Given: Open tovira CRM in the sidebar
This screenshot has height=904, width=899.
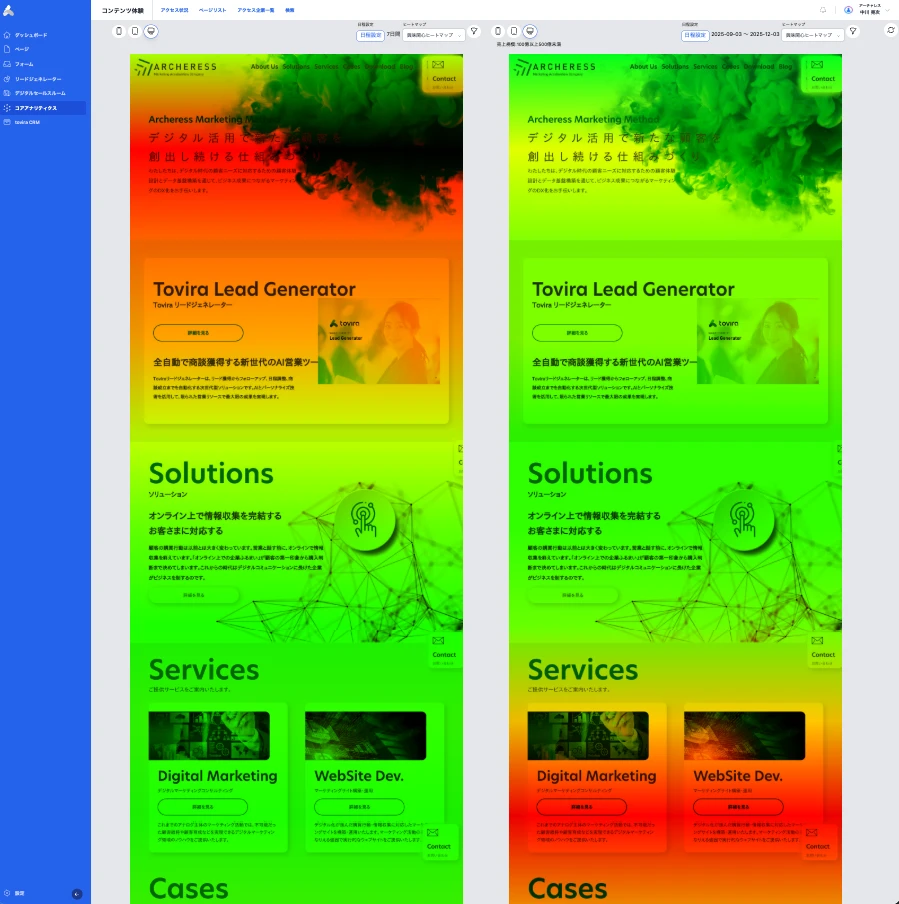Looking at the screenshot, I should pos(27,122).
